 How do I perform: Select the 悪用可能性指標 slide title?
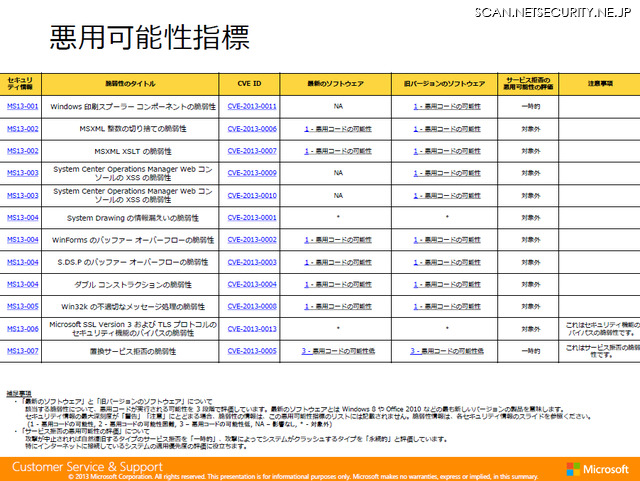pos(149,38)
